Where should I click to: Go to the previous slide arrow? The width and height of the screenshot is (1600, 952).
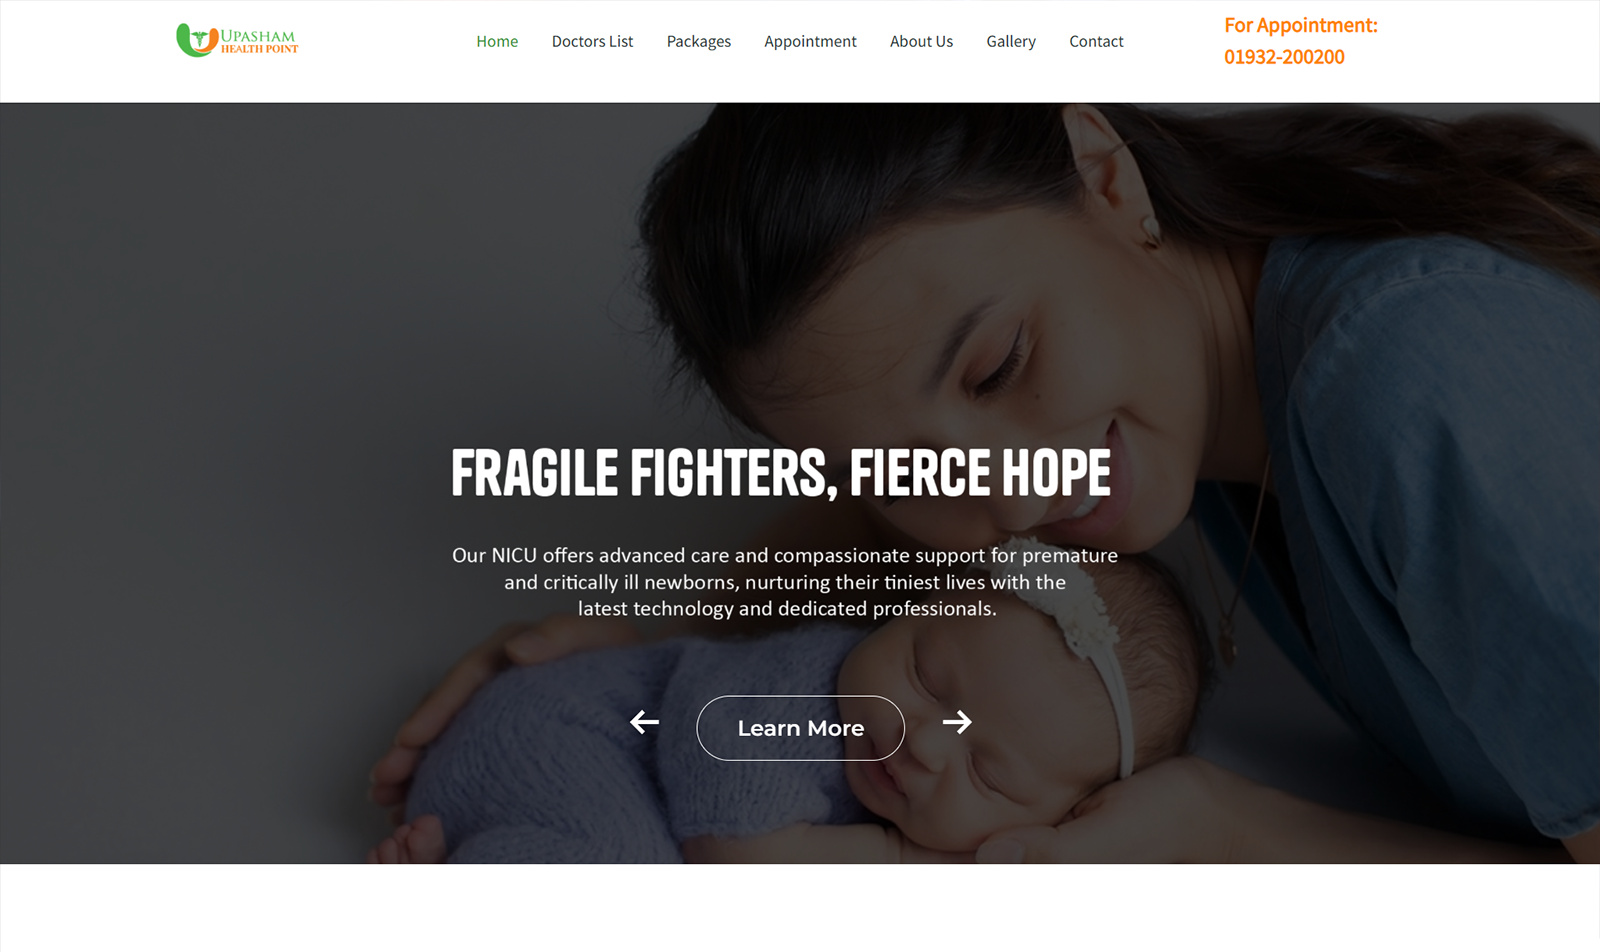(x=645, y=722)
